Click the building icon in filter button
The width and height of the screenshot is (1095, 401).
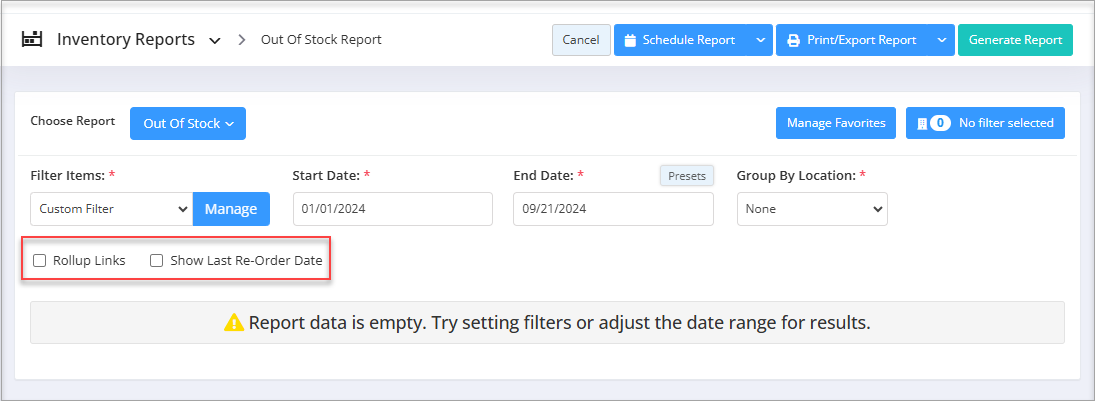point(922,124)
